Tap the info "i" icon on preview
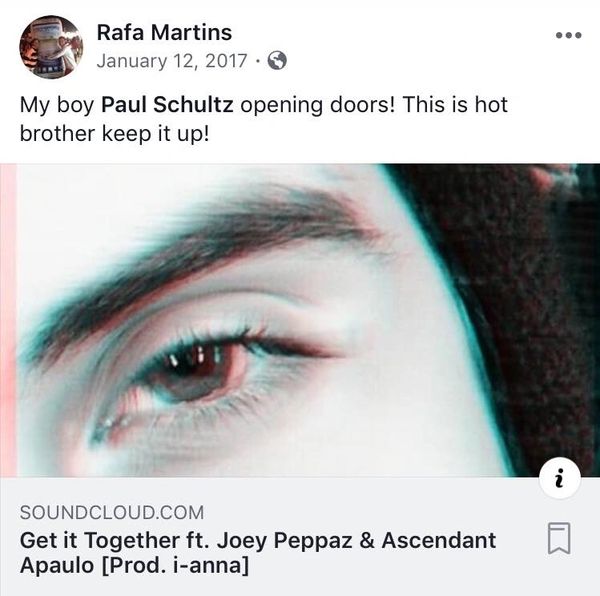600x596 pixels. click(560, 480)
